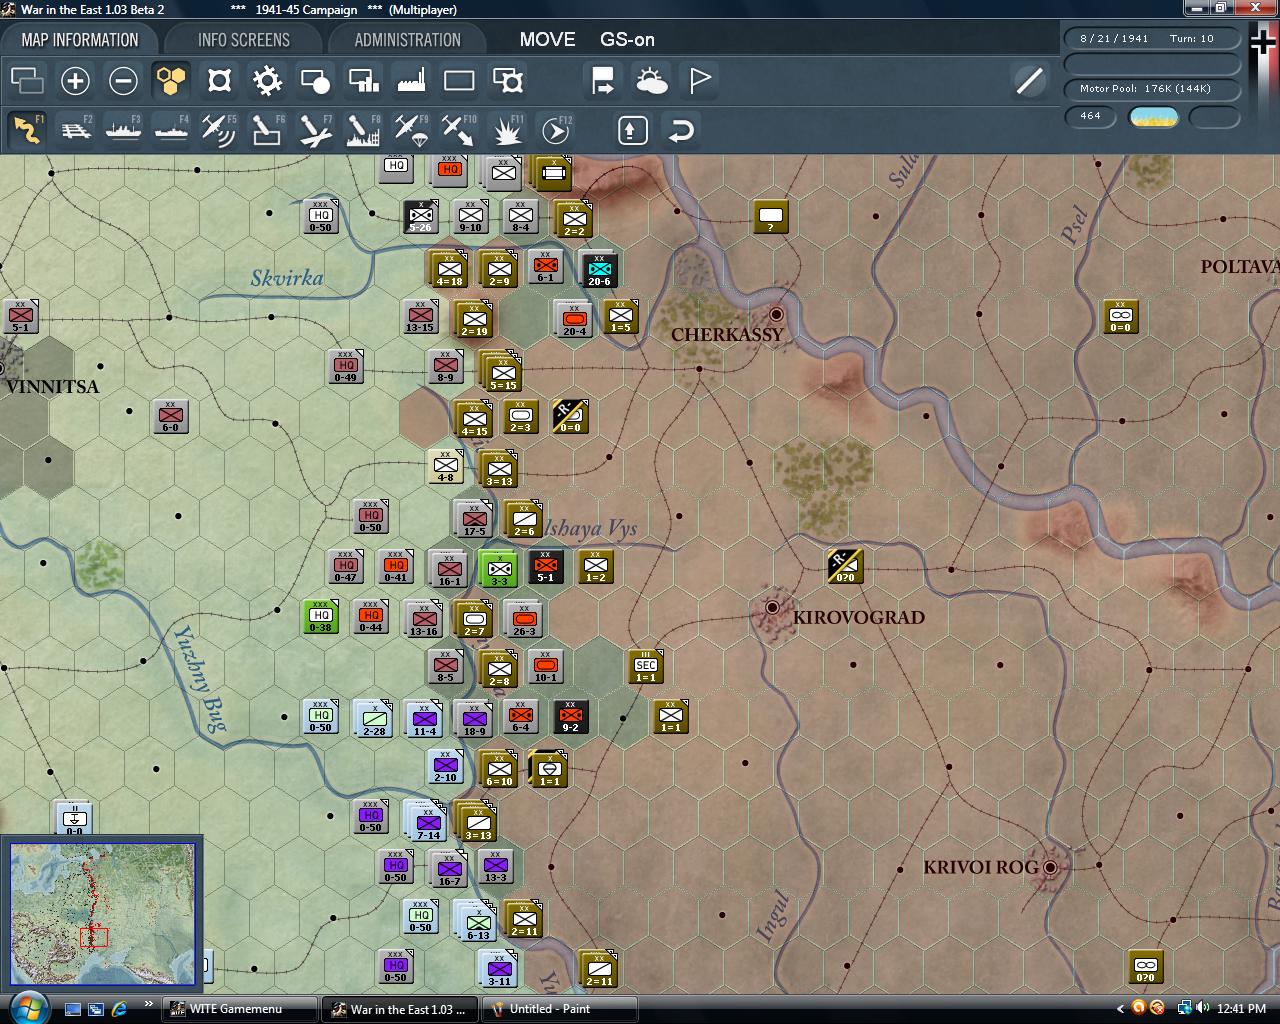Image resolution: width=1280 pixels, height=1024 pixels.
Task: Click the zoom in plus button
Action: coord(75,80)
